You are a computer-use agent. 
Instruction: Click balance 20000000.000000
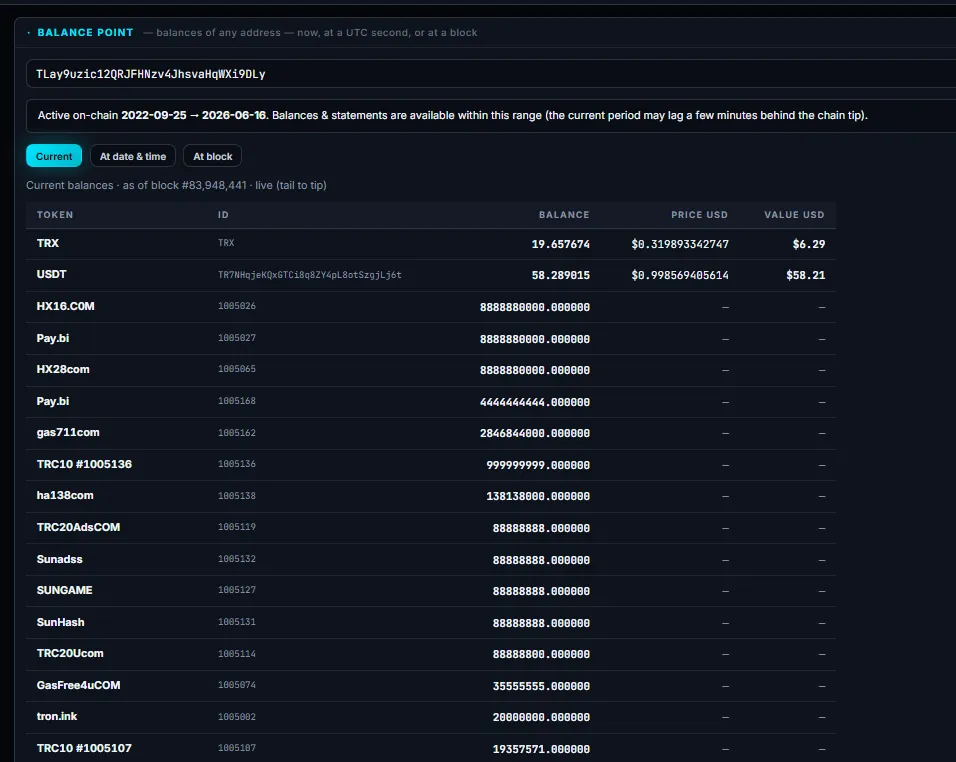pos(541,717)
